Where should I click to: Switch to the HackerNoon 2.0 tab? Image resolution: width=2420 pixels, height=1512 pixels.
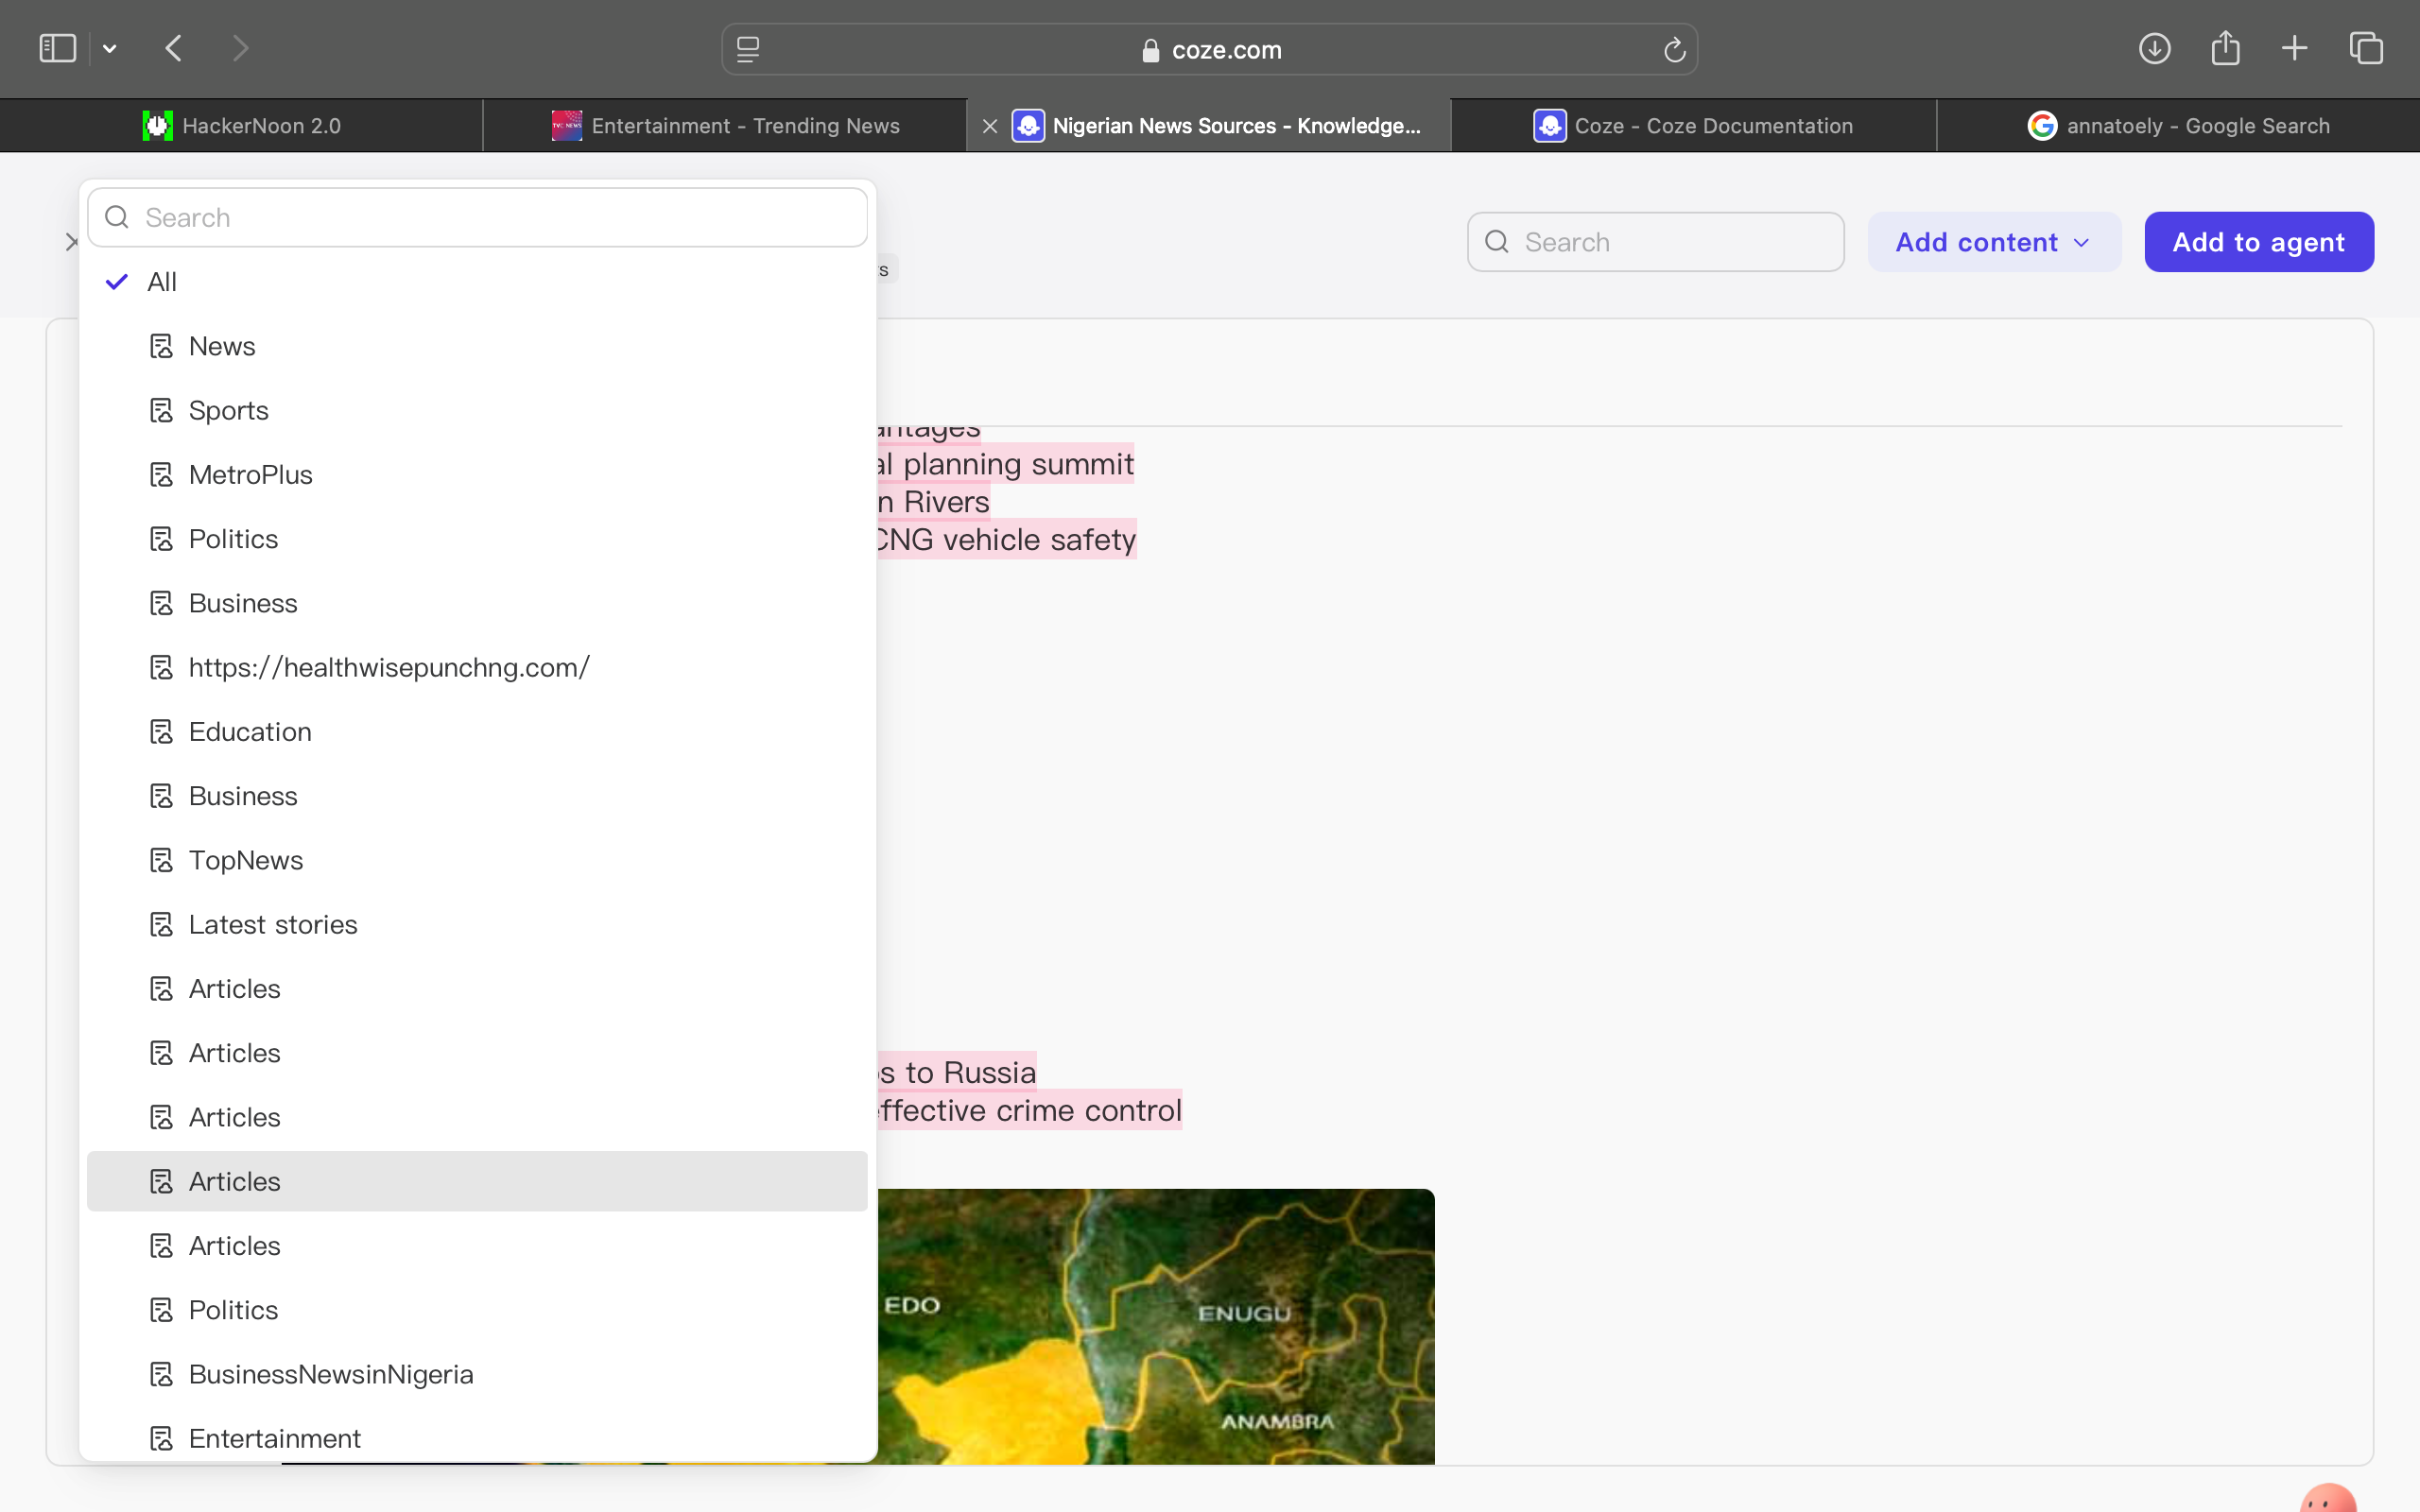point(242,126)
